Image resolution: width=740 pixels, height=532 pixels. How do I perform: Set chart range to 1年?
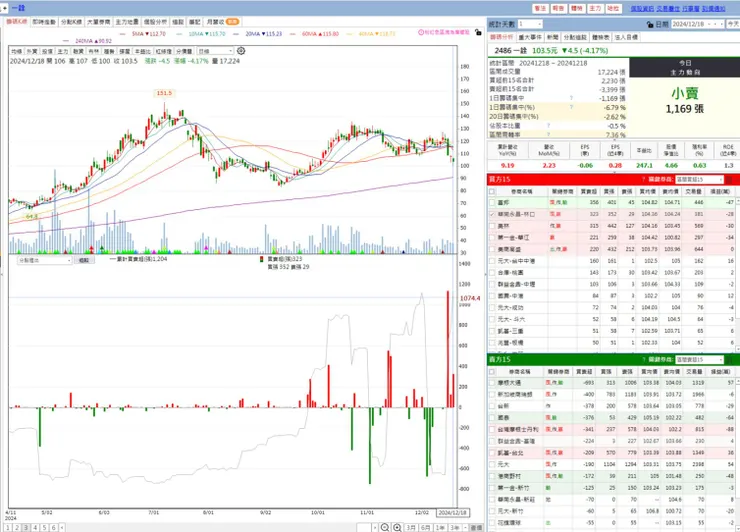440,527
